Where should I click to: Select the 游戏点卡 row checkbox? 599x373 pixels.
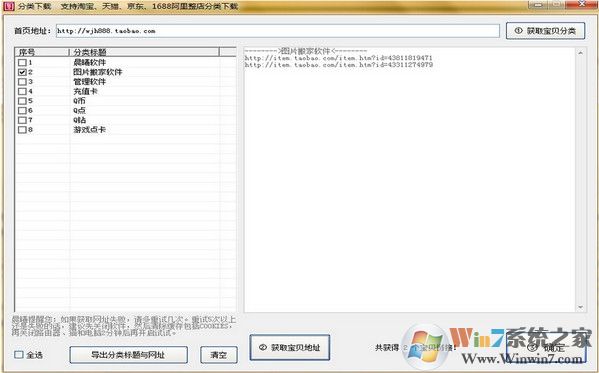(x=22, y=130)
